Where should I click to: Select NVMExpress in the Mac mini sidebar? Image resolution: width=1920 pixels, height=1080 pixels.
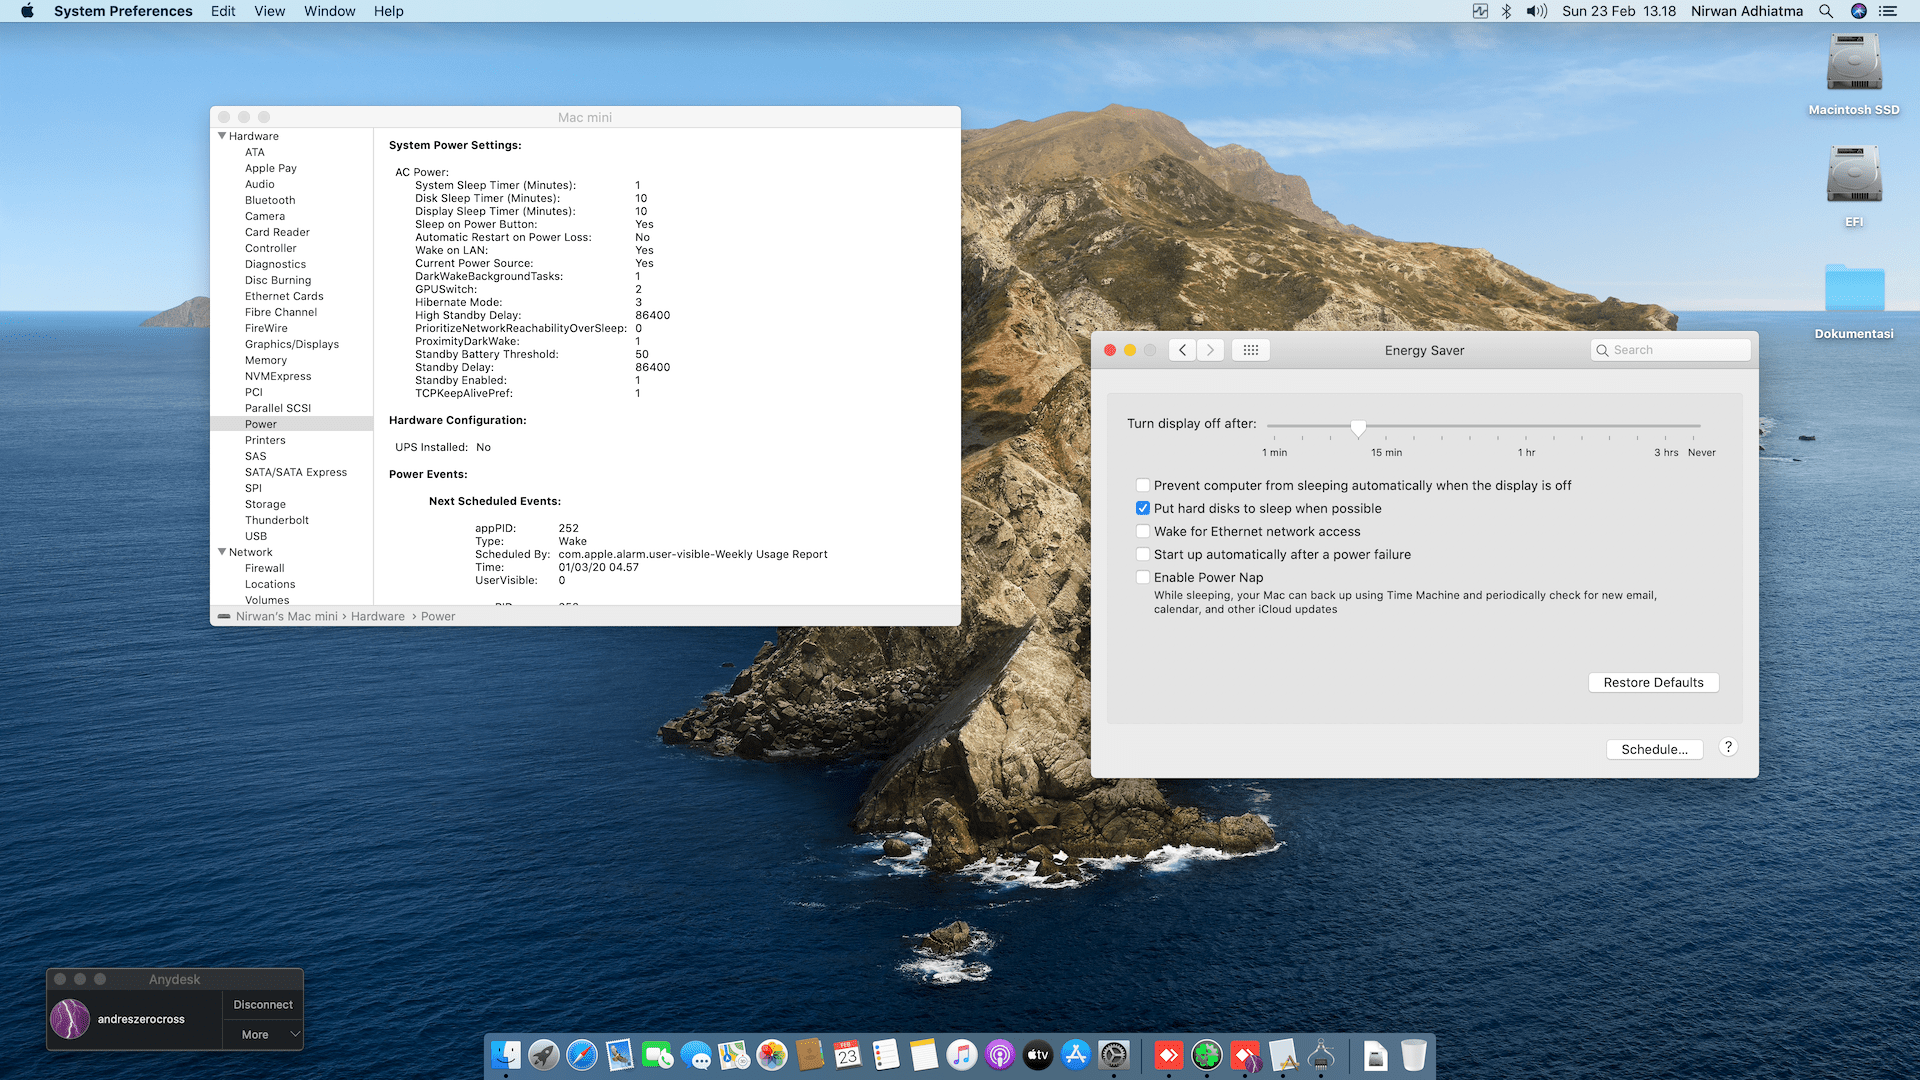click(x=278, y=376)
